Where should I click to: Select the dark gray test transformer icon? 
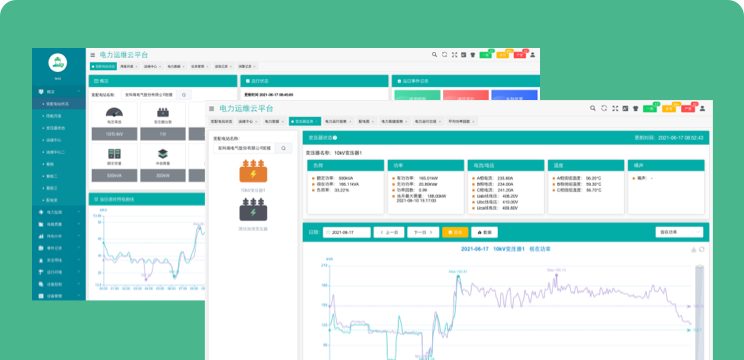(253, 209)
